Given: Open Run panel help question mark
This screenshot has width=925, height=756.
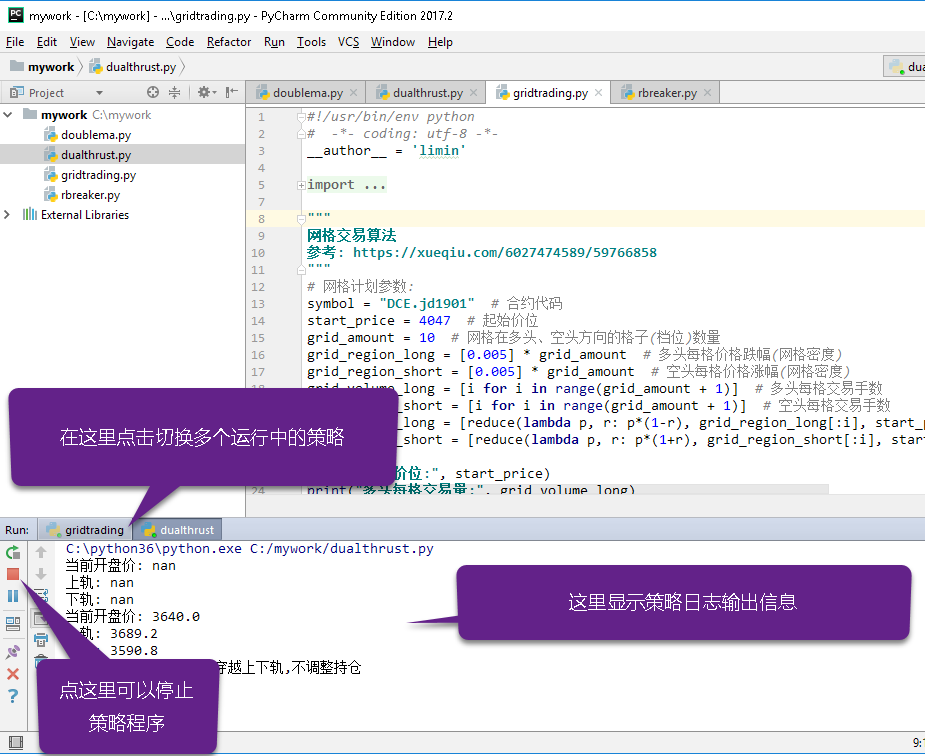Looking at the screenshot, I should (x=13, y=696).
